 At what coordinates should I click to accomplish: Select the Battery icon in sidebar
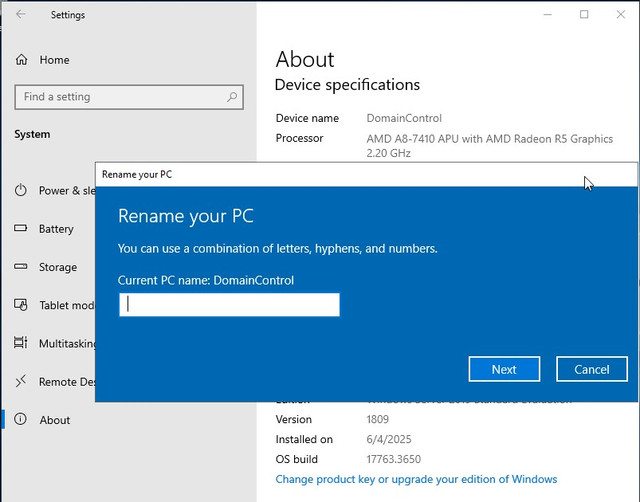[x=21, y=228]
